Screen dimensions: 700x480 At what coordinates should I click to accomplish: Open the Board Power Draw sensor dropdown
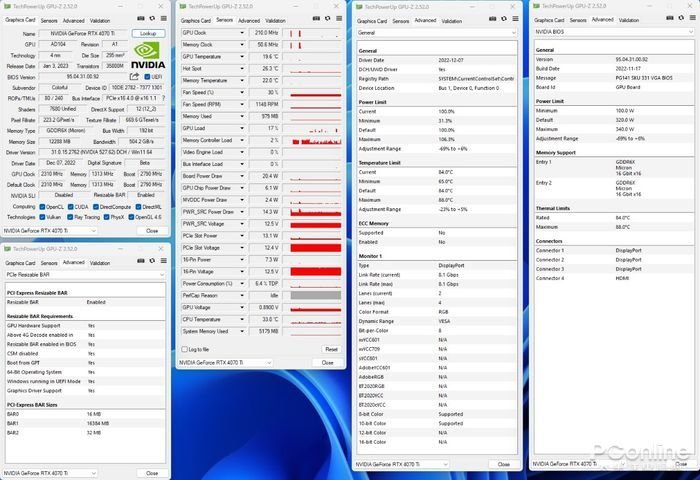242,176
